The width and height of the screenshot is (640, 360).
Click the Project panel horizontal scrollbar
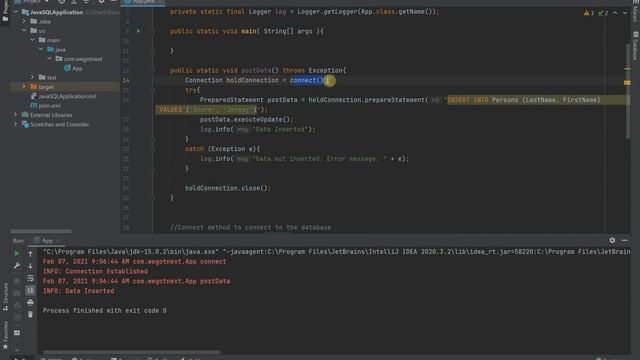tap(41, 231)
